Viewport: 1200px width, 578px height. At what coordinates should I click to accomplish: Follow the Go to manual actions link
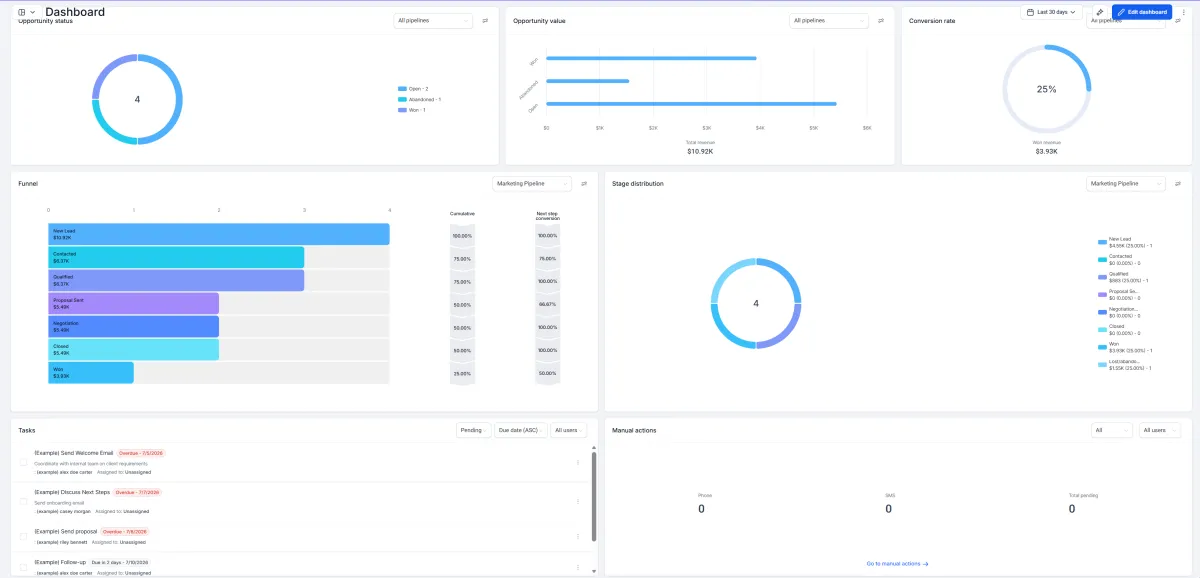point(897,564)
